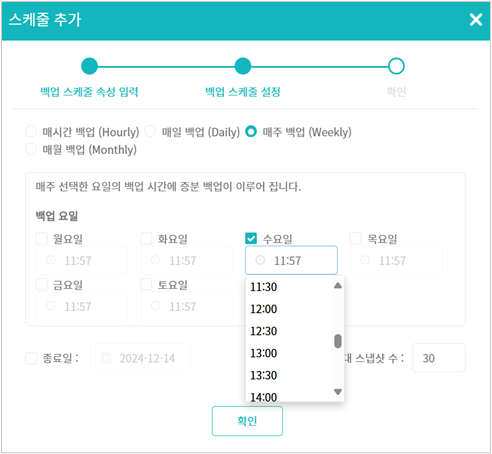Check the 월요일 checkbox

pos(42,238)
